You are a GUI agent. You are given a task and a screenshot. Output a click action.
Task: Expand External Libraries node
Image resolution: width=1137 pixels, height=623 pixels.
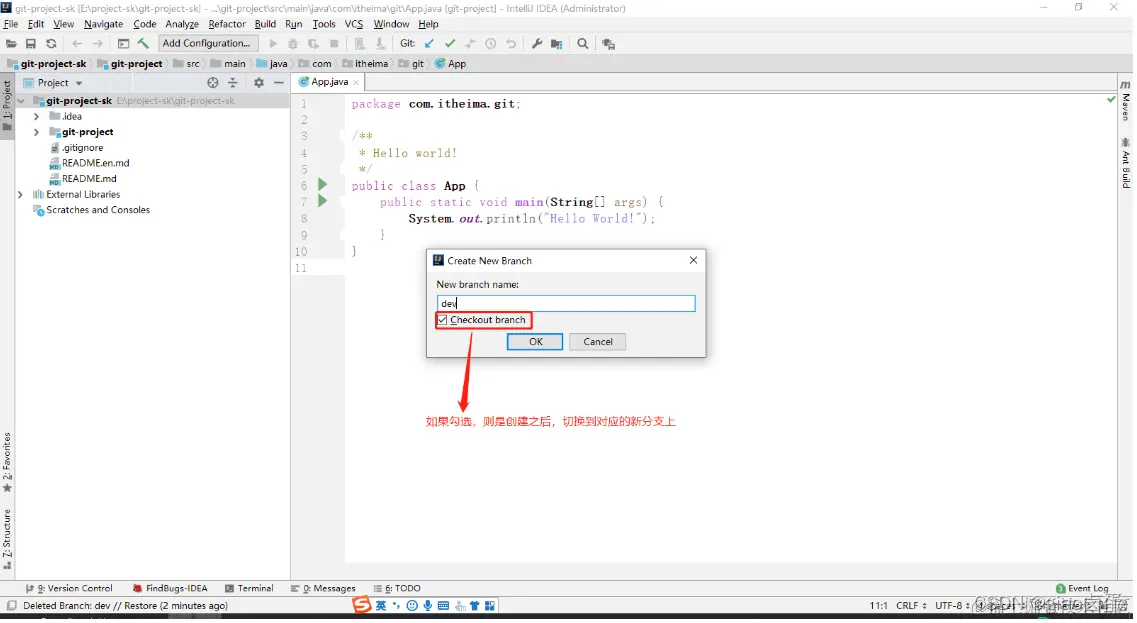(20, 194)
